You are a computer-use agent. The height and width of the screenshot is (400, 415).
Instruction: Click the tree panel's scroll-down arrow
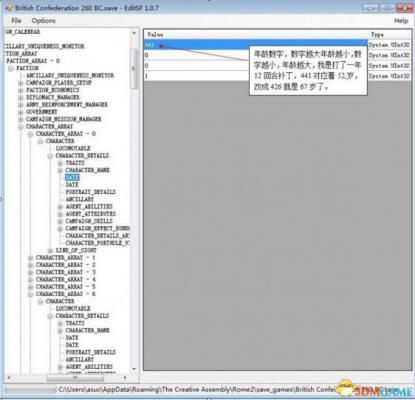pyautogui.click(x=134, y=369)
